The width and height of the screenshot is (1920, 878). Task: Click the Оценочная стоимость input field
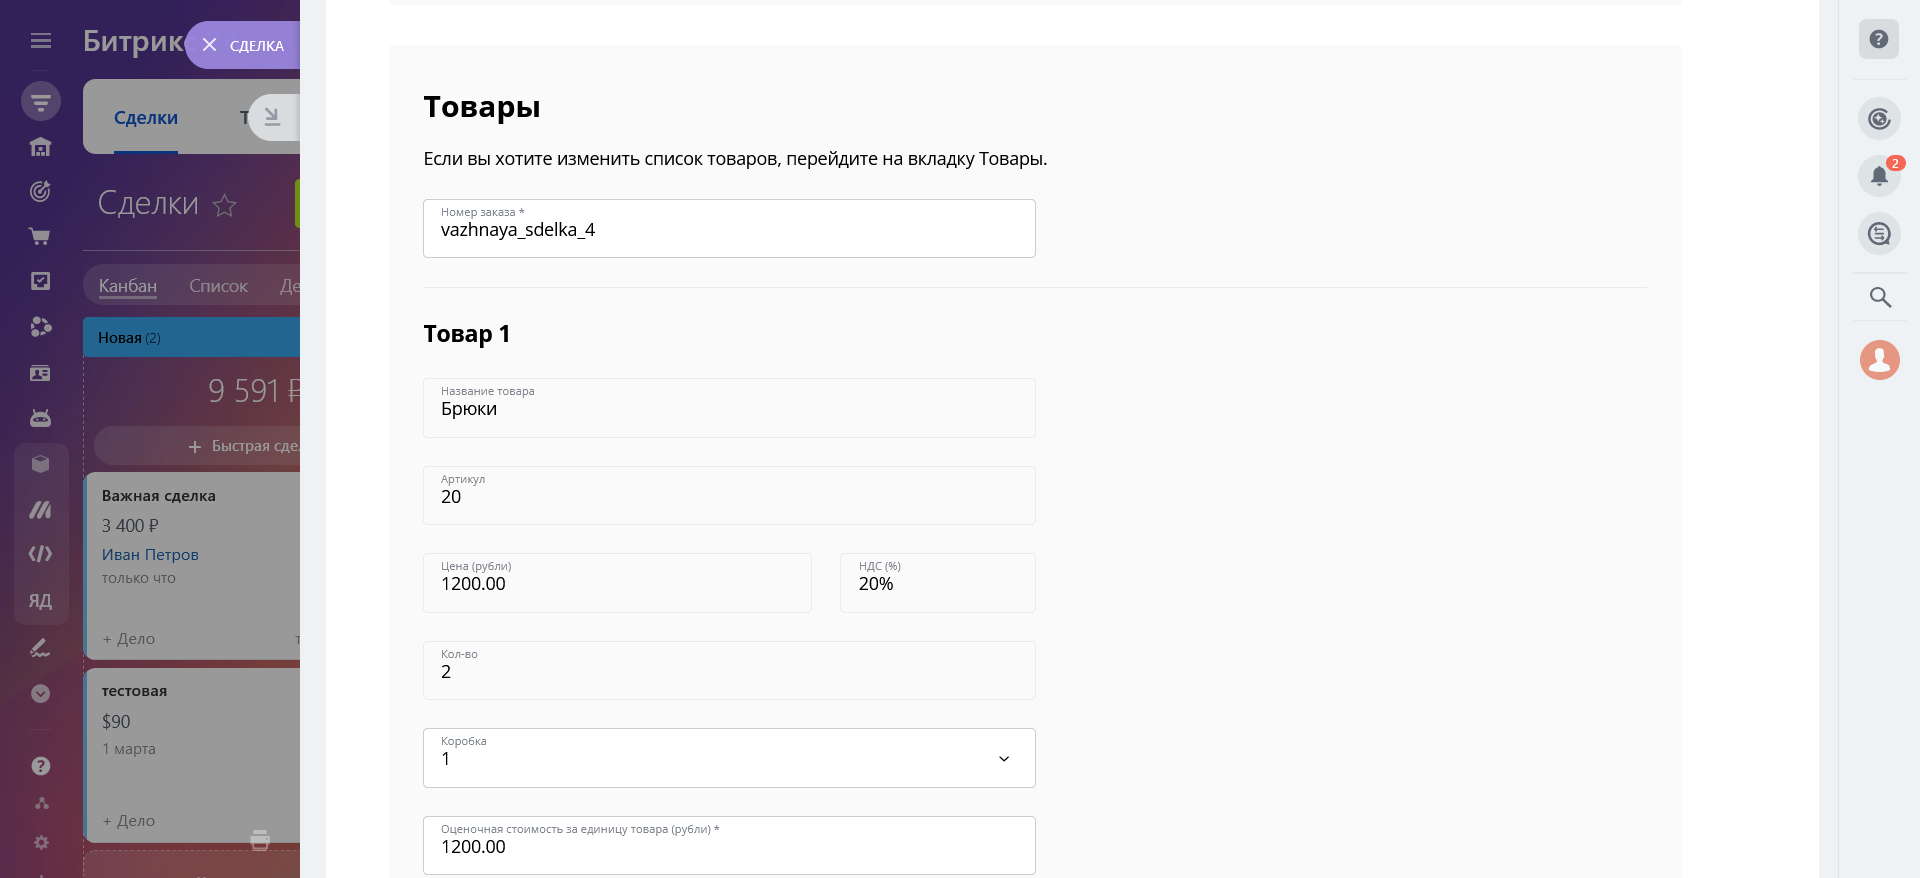tap(729, 847)
